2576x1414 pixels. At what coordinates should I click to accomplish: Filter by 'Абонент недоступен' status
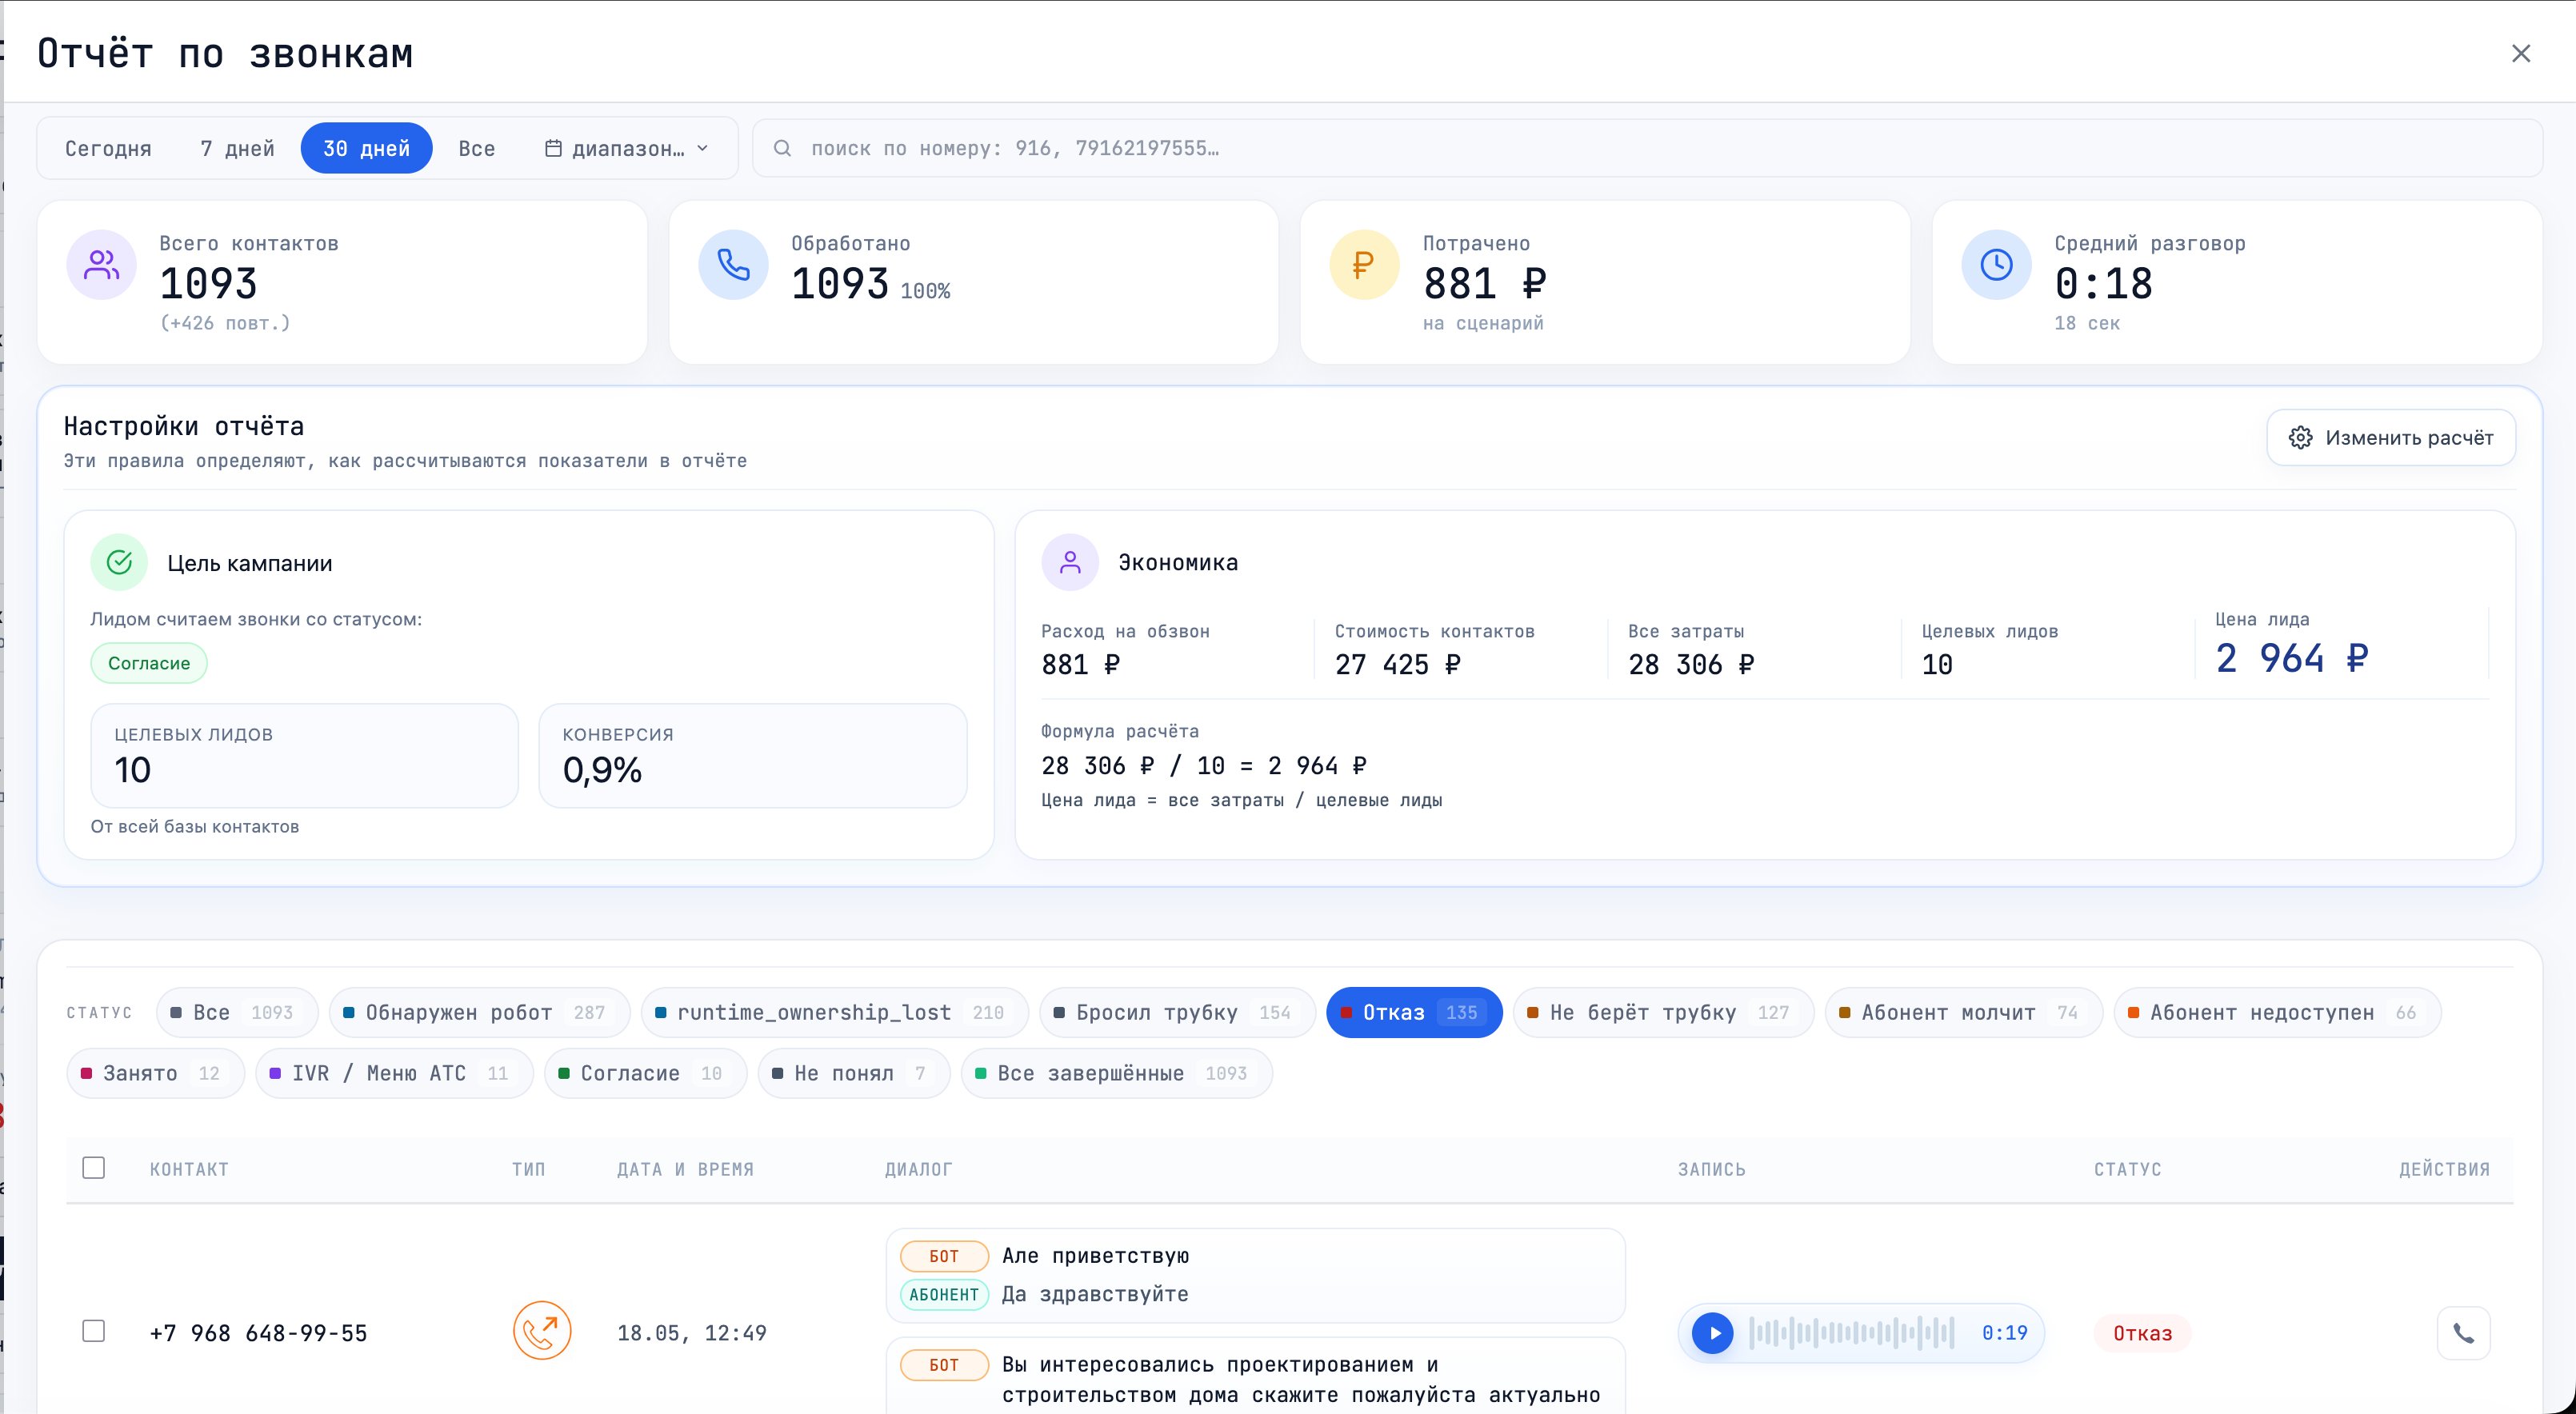[x=2277, y=1012]
